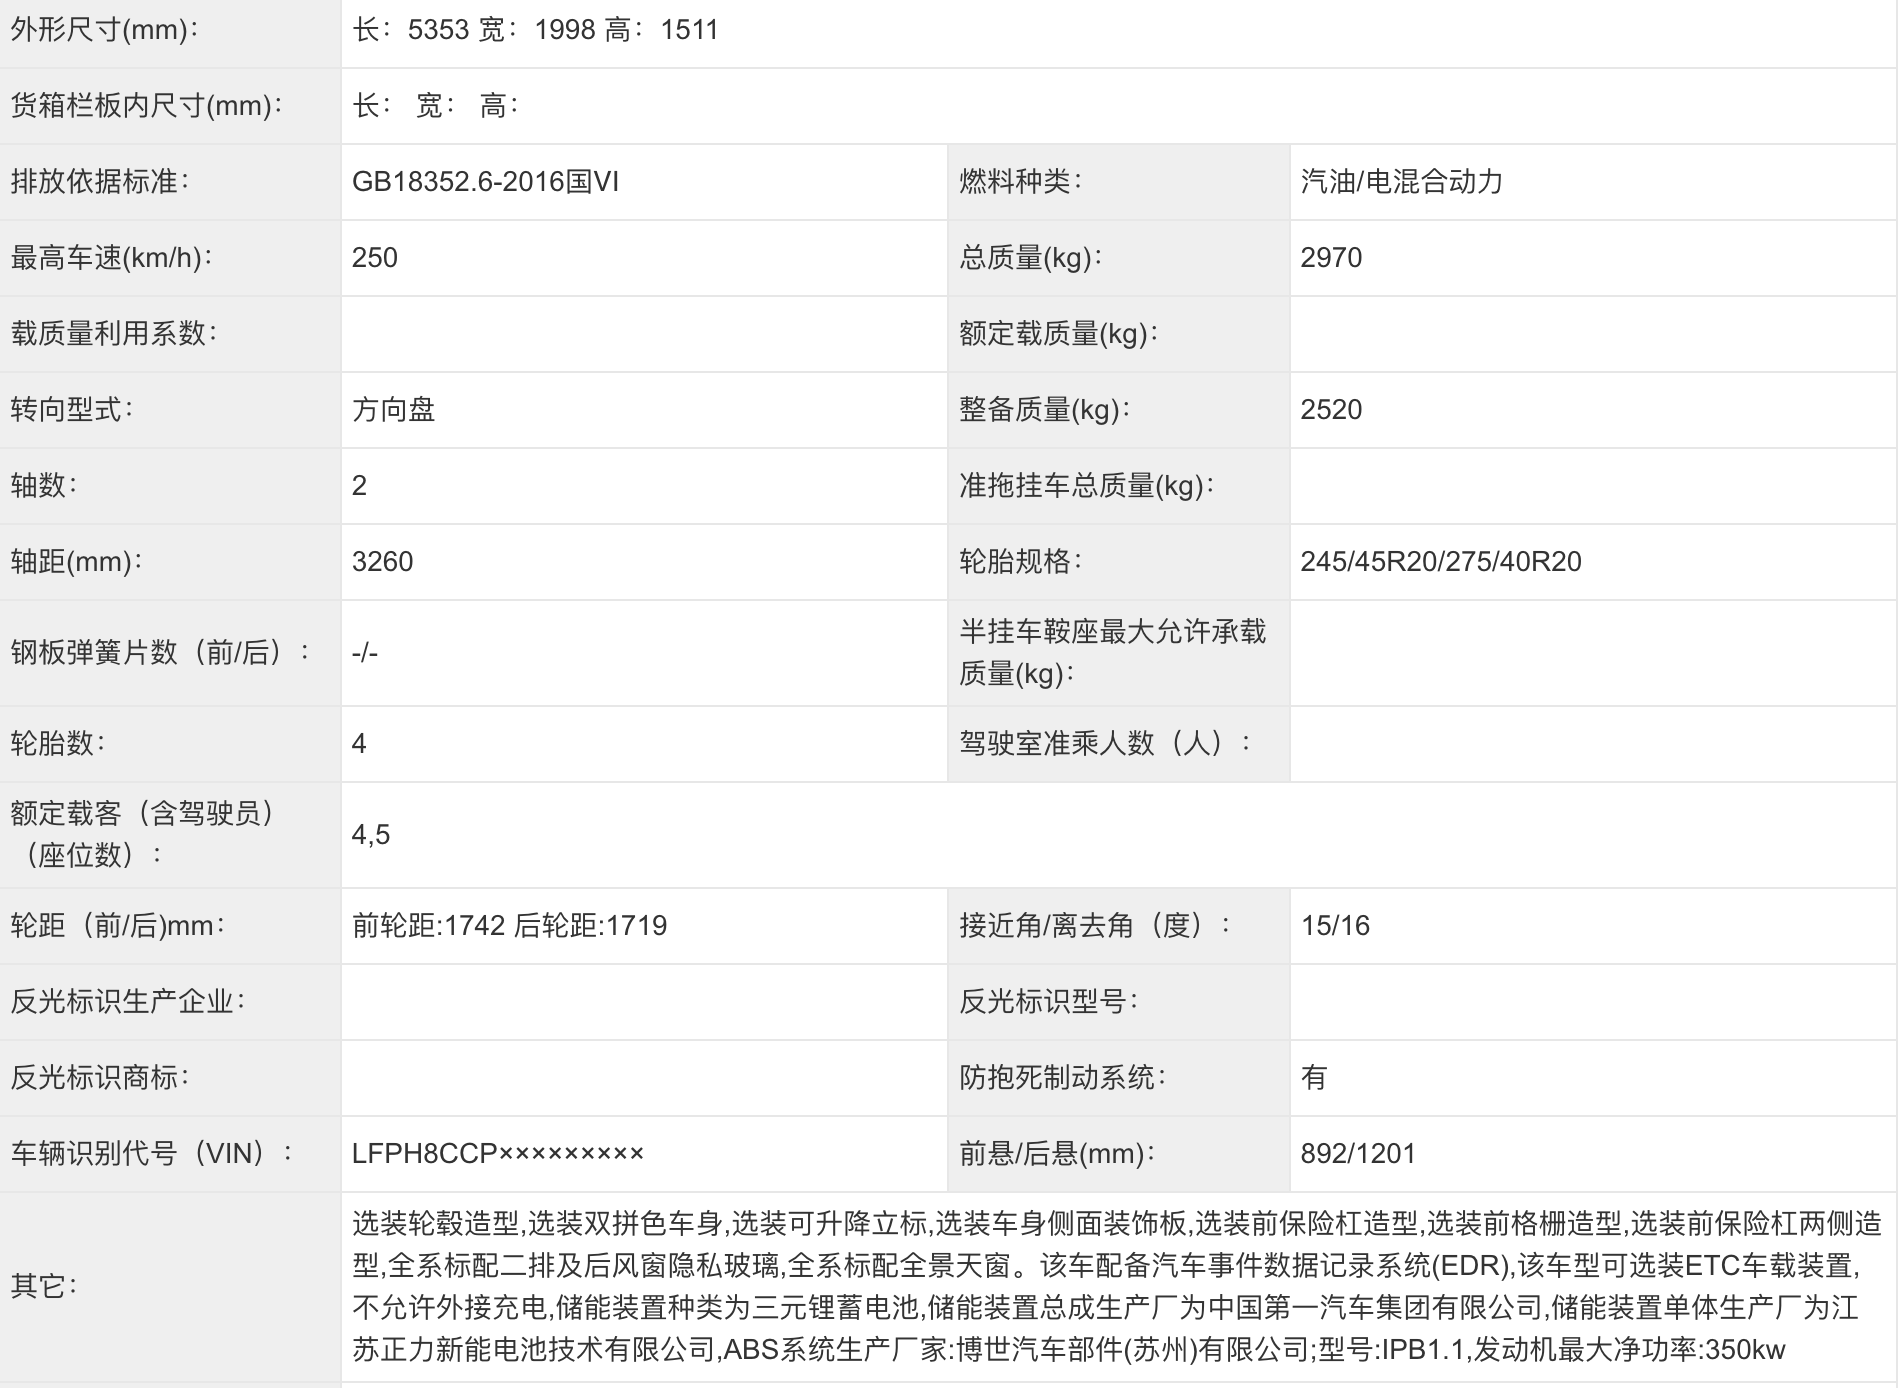Select steering type value 方向盘

[393, 410]
